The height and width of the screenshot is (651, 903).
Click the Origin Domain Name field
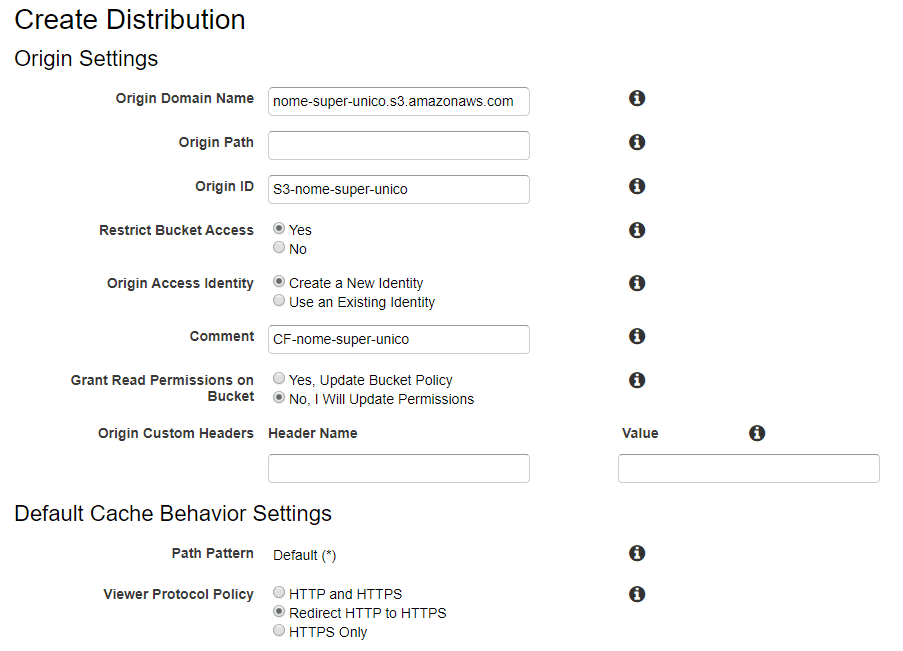click(x=398, y=101)
